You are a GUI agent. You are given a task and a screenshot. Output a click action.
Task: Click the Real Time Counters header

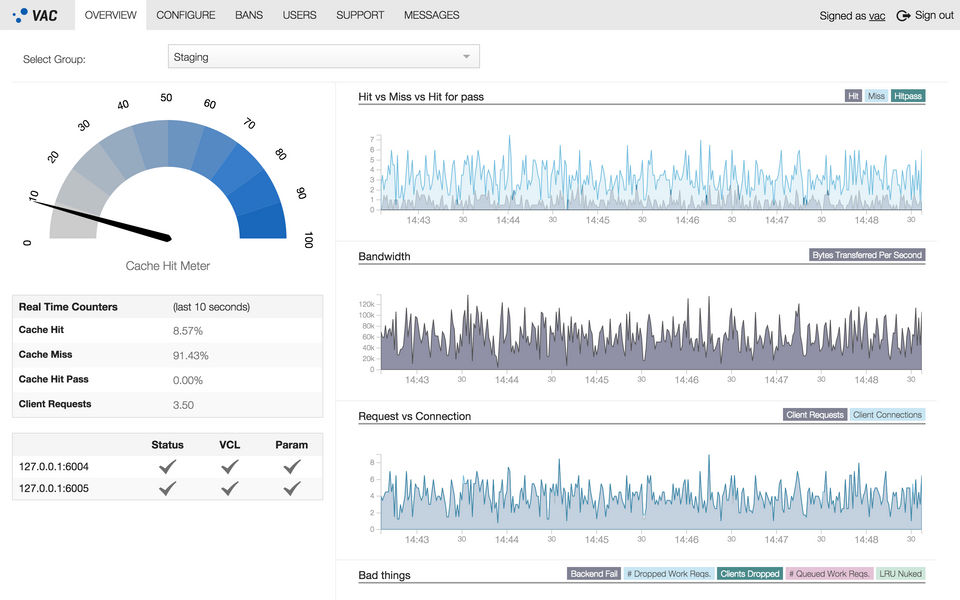point(68,307)
